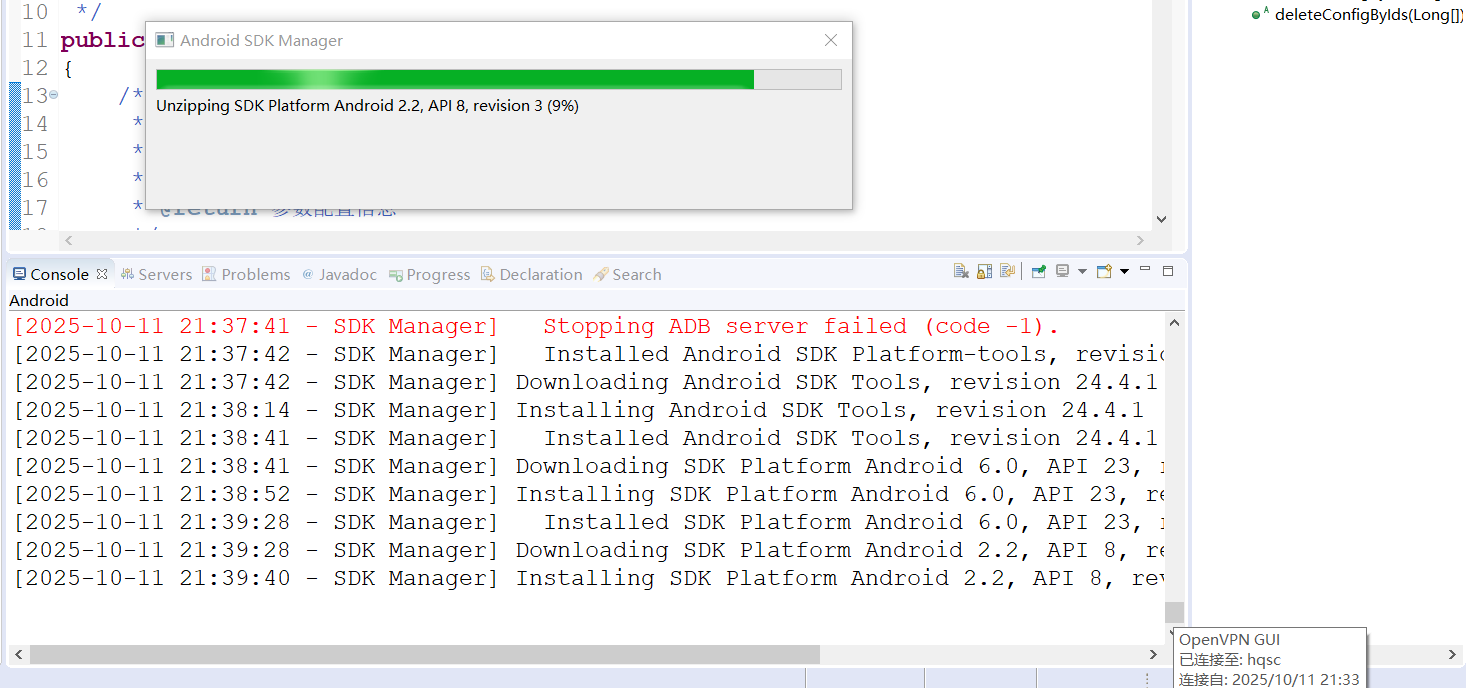Image resolution: width=1466 pixels, height=688 pixels.
Task: Click the editor vertical scrollbar down arrow
Action: (1161, 219)
